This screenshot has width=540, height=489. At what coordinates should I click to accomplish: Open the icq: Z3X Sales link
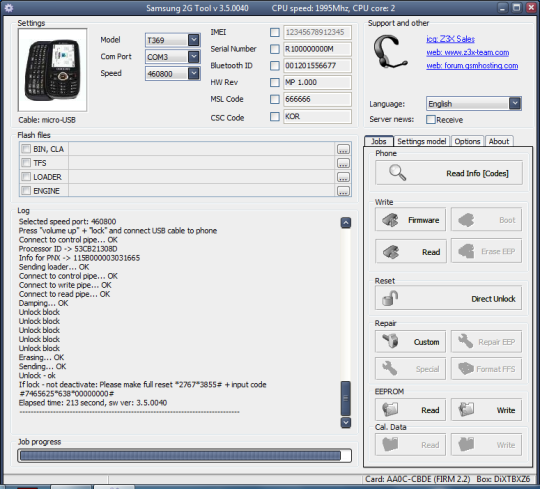pyautogui.click(x=450, y=39)
